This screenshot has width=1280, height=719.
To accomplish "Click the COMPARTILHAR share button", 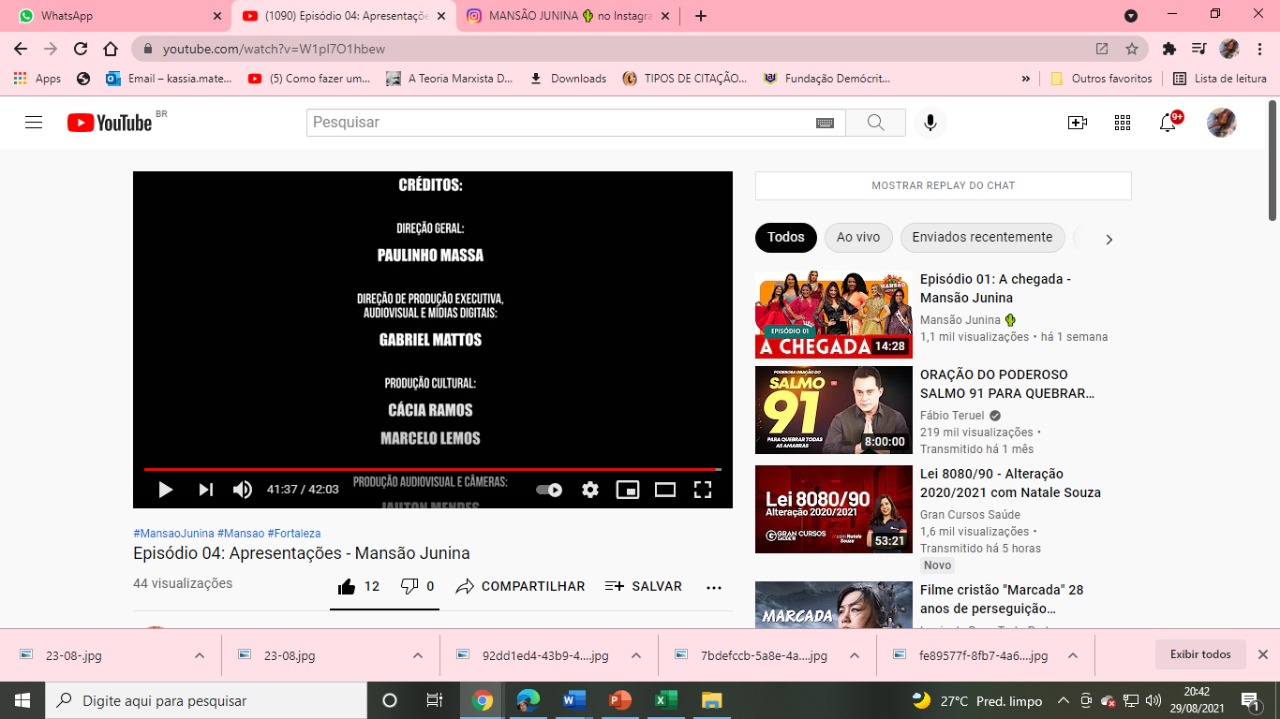I will (x=520, y=587).
